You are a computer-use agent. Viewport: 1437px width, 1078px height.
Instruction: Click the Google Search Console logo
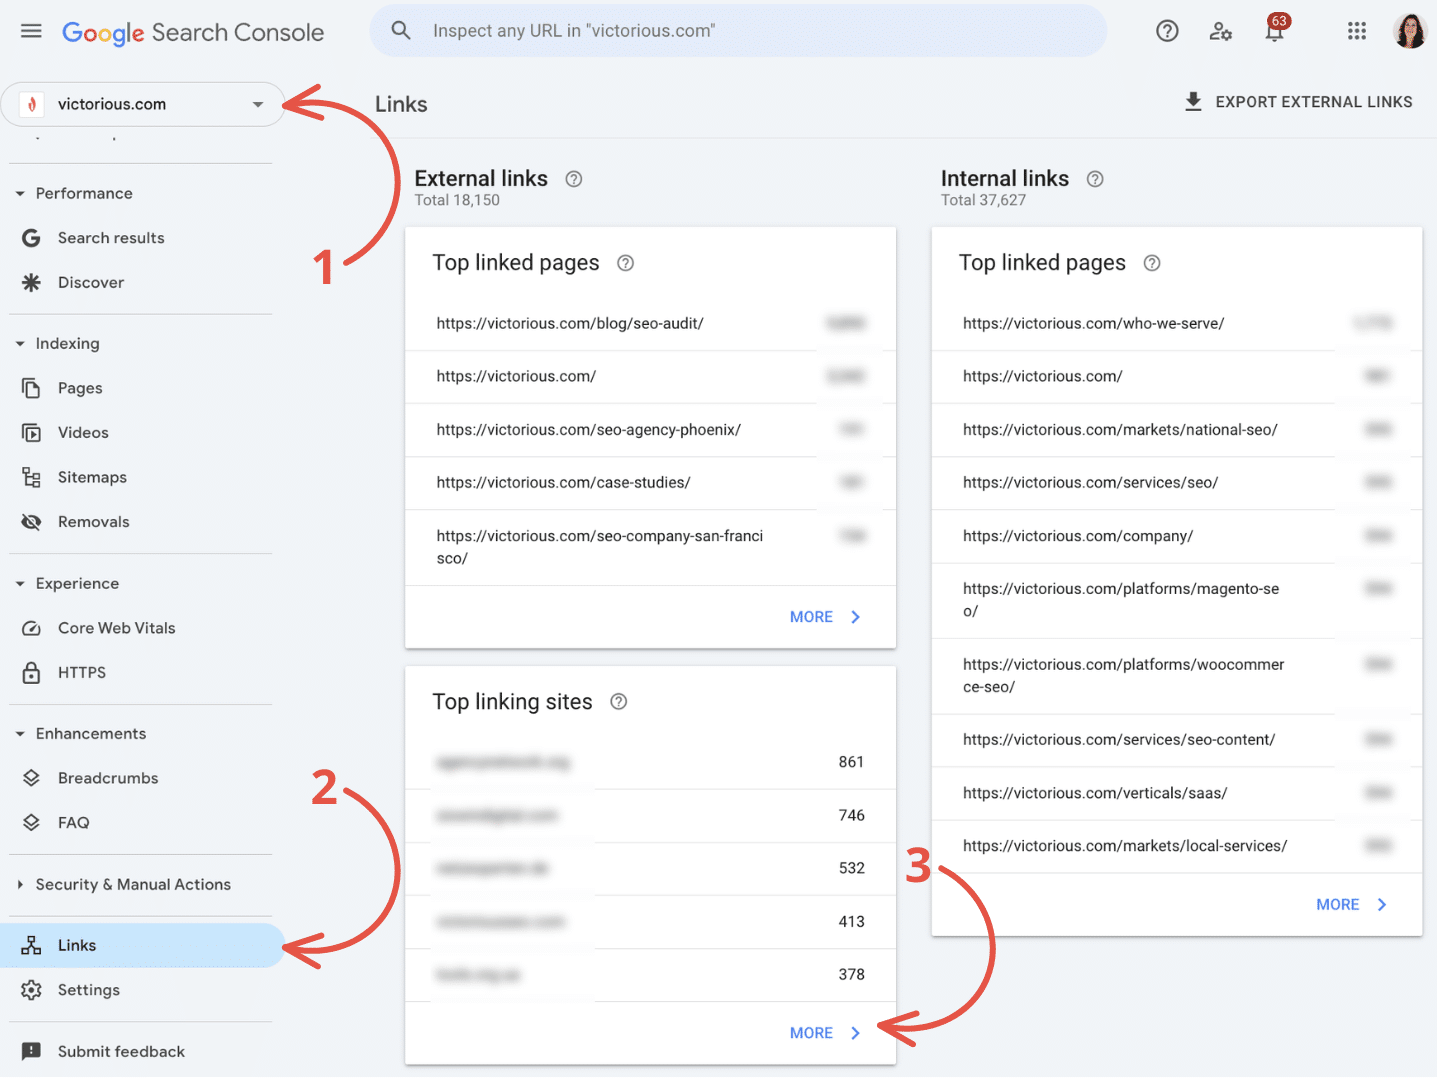tap(193, 33)
